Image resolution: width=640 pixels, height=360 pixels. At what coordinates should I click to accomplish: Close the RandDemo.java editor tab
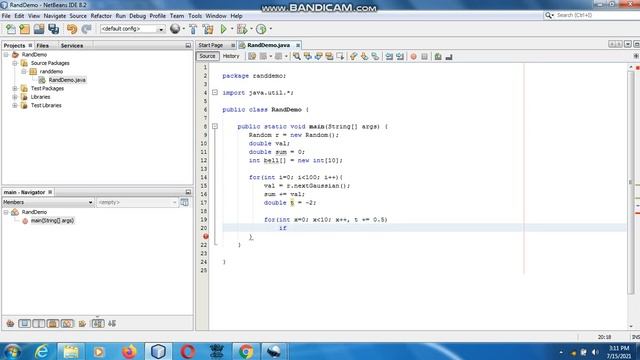click(x=298, y=45)
